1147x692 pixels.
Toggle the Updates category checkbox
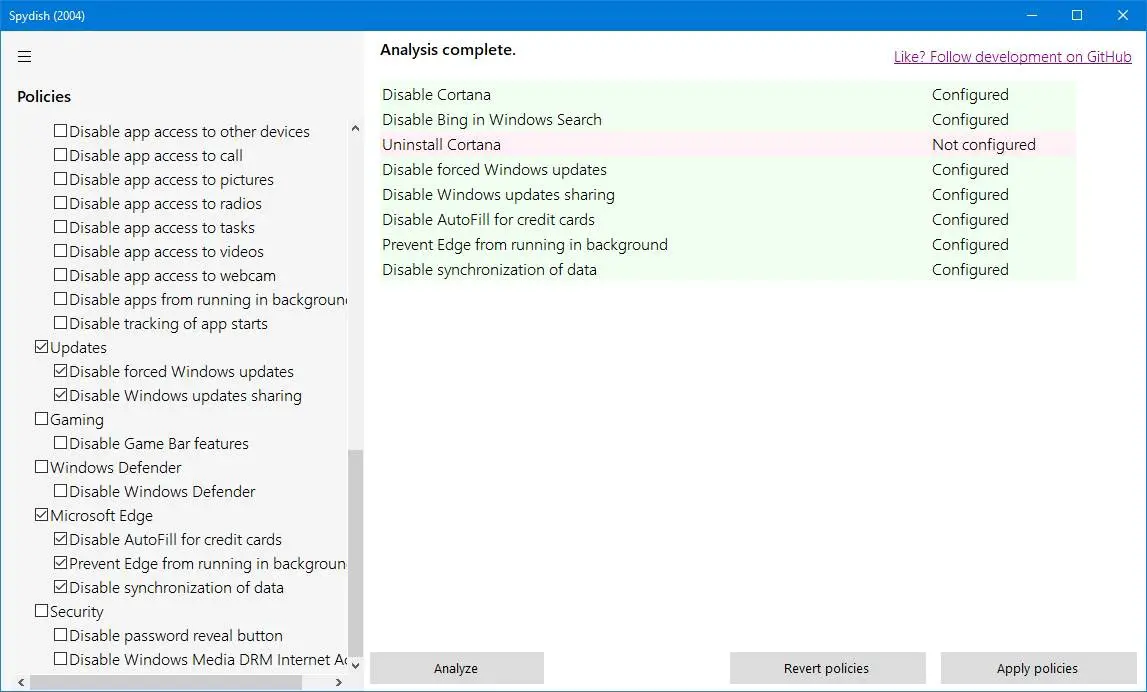tap(41, 348)
